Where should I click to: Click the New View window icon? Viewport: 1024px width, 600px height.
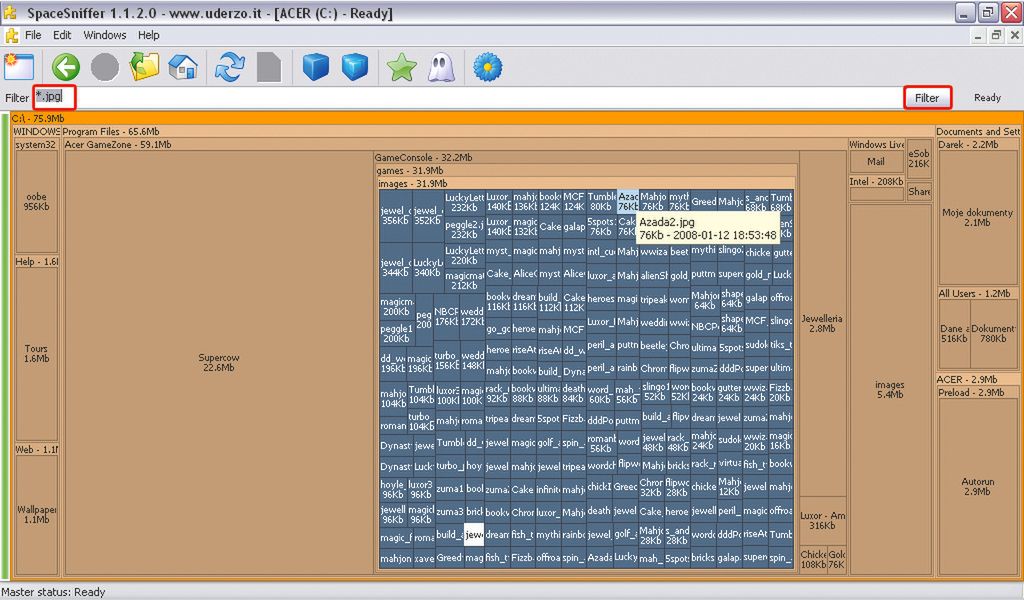(x=19, y=67)
